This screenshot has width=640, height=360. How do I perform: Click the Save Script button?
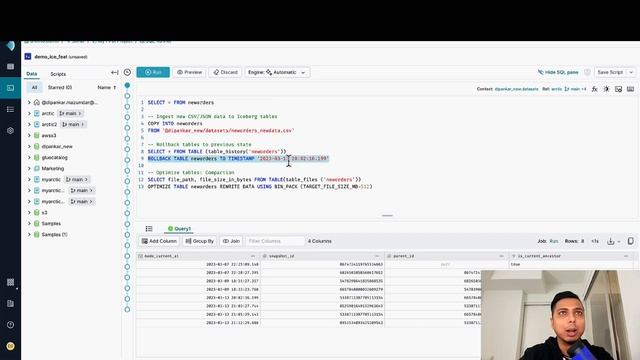[x=610, y=72]
